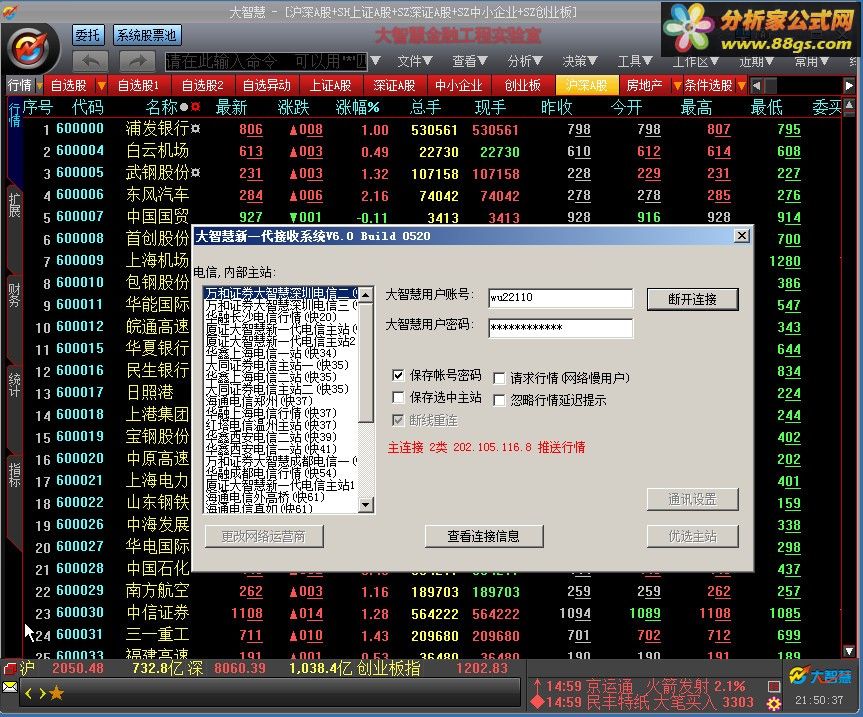Enable 忽略行情延迟提示 checkbox
Image resolution: width=863 pixels, height=717 pixels.
[499, 400]
